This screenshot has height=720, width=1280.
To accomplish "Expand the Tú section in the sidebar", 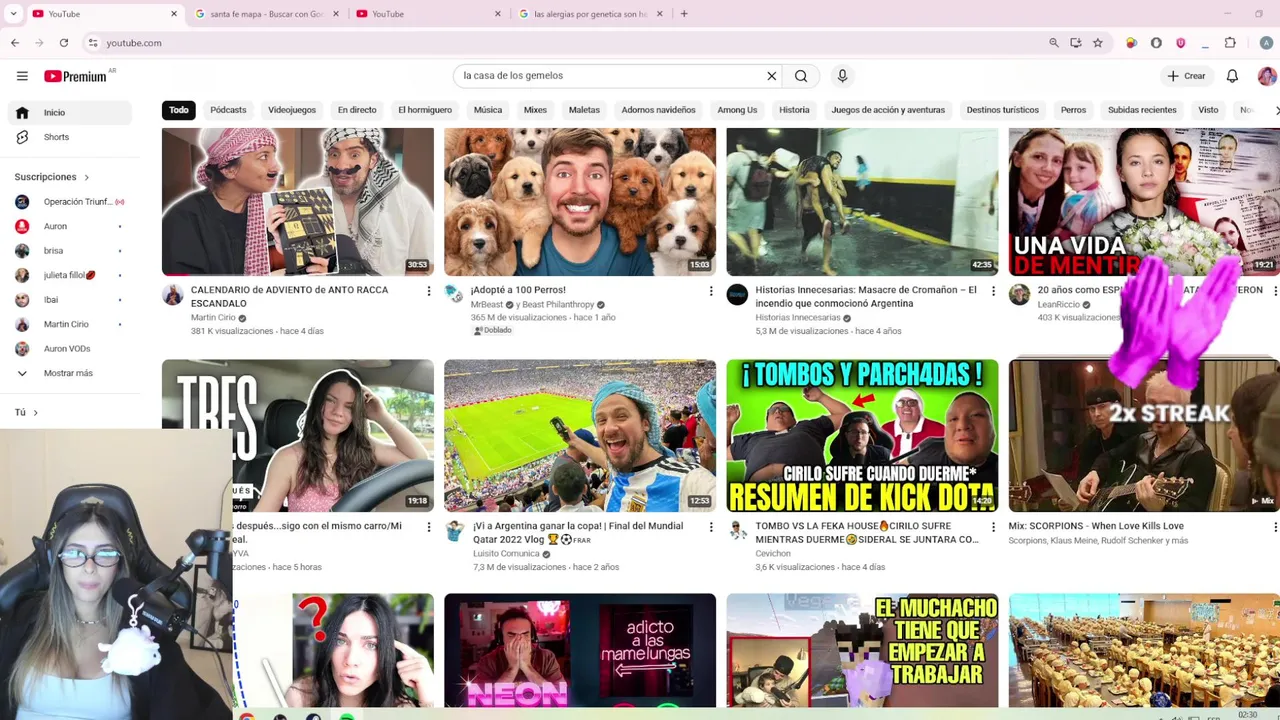I will pos(26,412).
